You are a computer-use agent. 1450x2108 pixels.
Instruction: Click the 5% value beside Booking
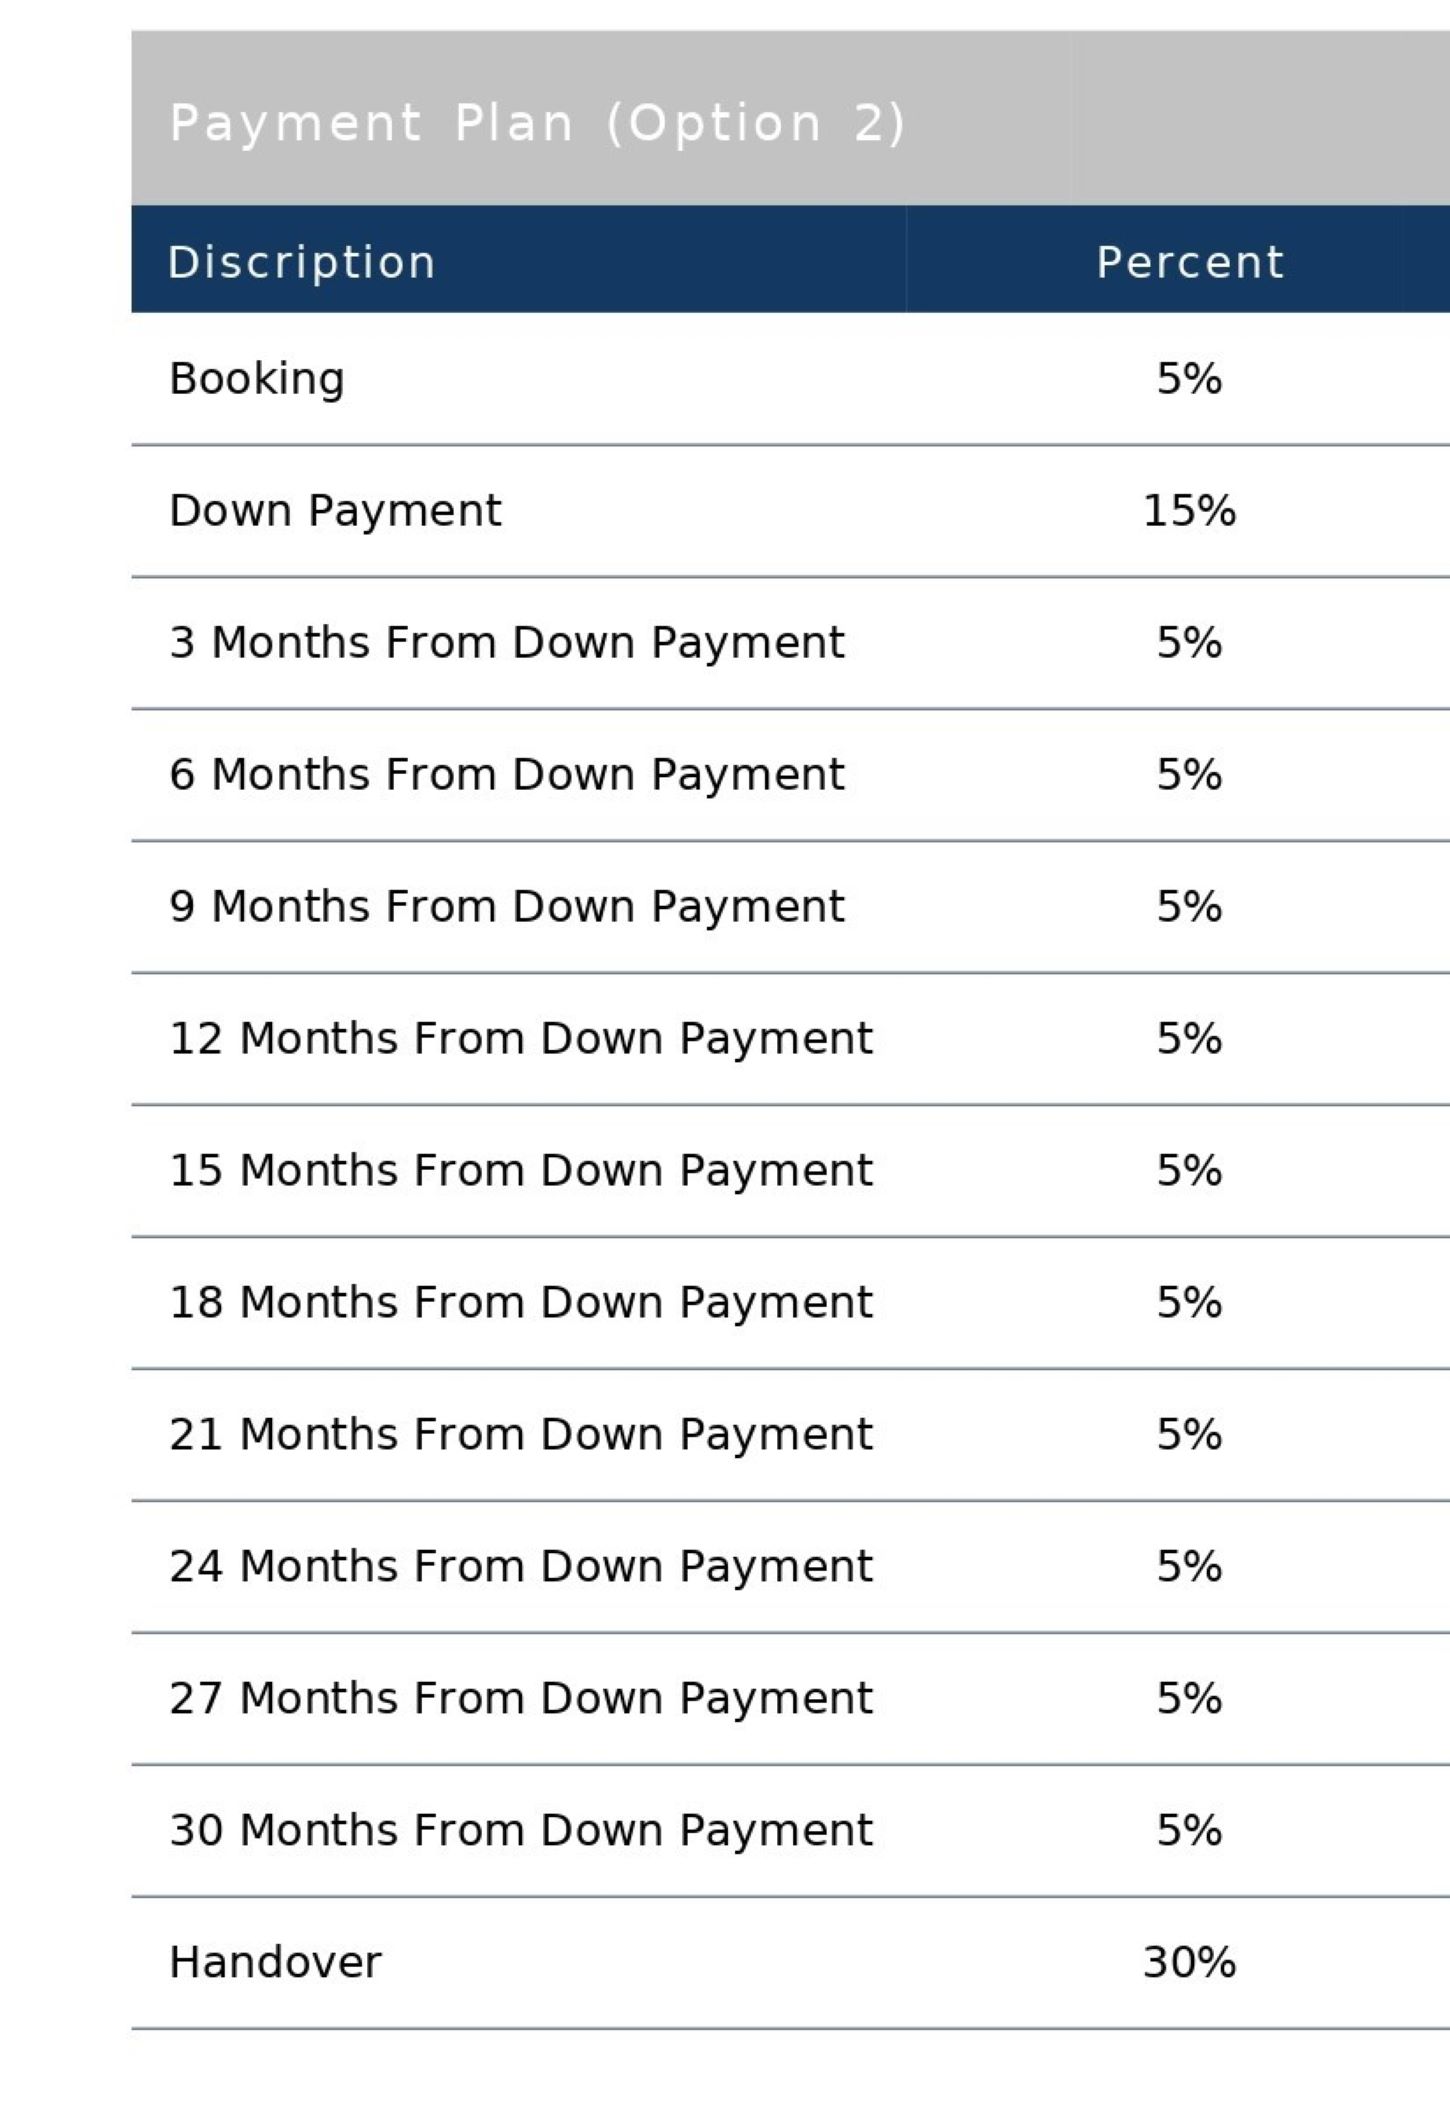click(1189, 379)
